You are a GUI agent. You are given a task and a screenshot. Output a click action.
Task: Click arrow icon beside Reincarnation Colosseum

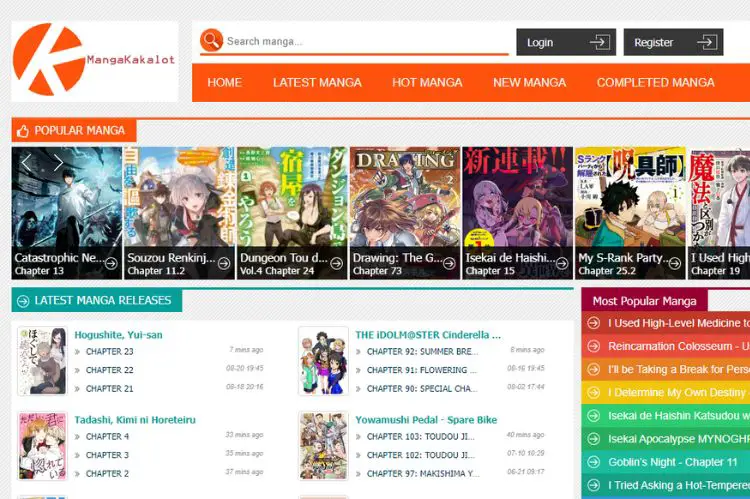(x=594, y=346)
